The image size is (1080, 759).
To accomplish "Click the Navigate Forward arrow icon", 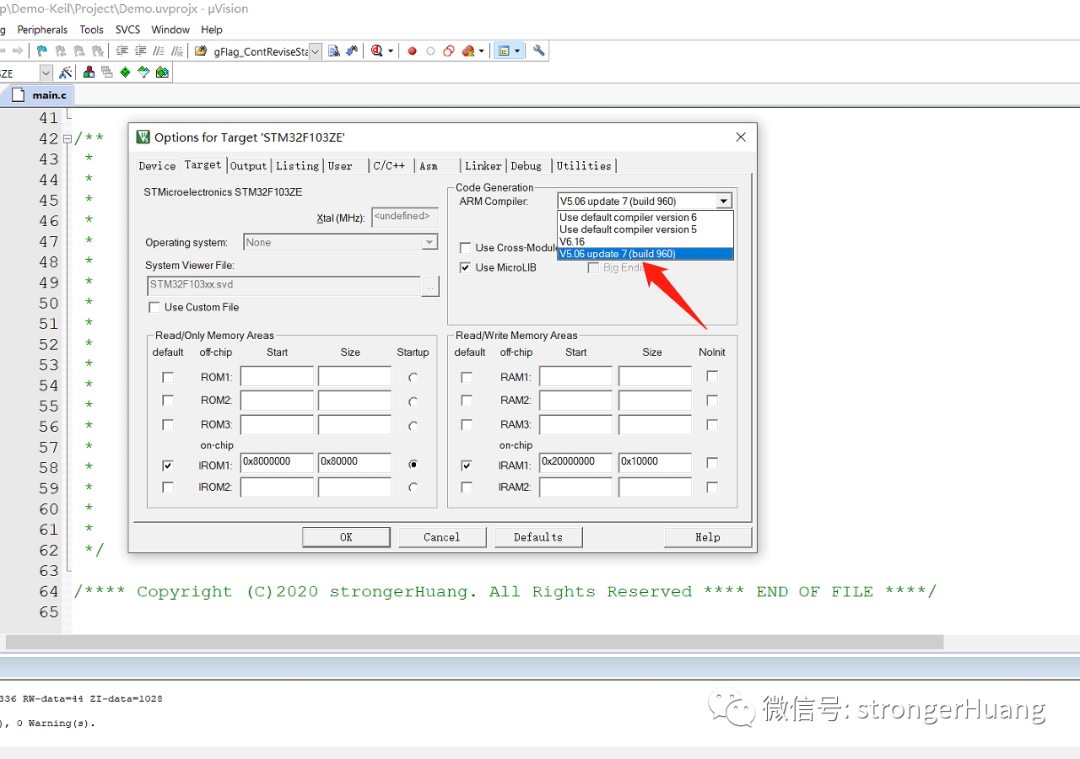I will click(18, 51).
